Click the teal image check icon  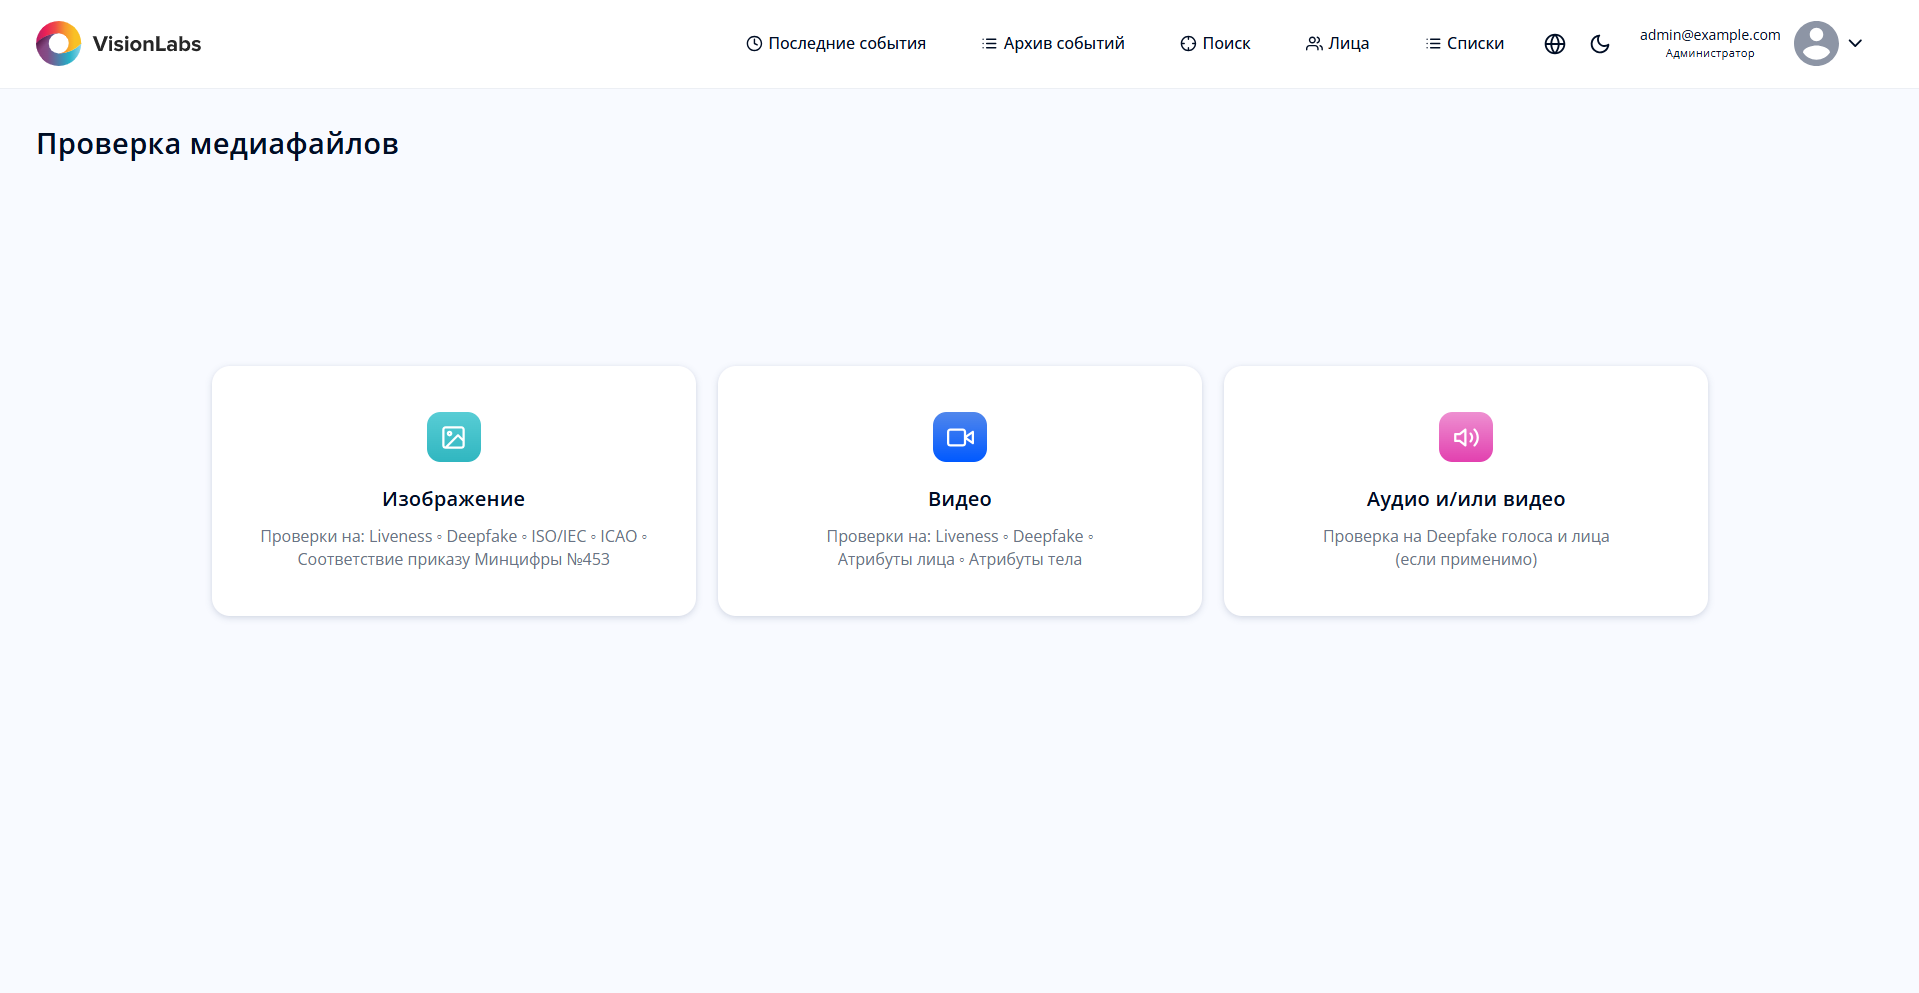coord(454,437)
